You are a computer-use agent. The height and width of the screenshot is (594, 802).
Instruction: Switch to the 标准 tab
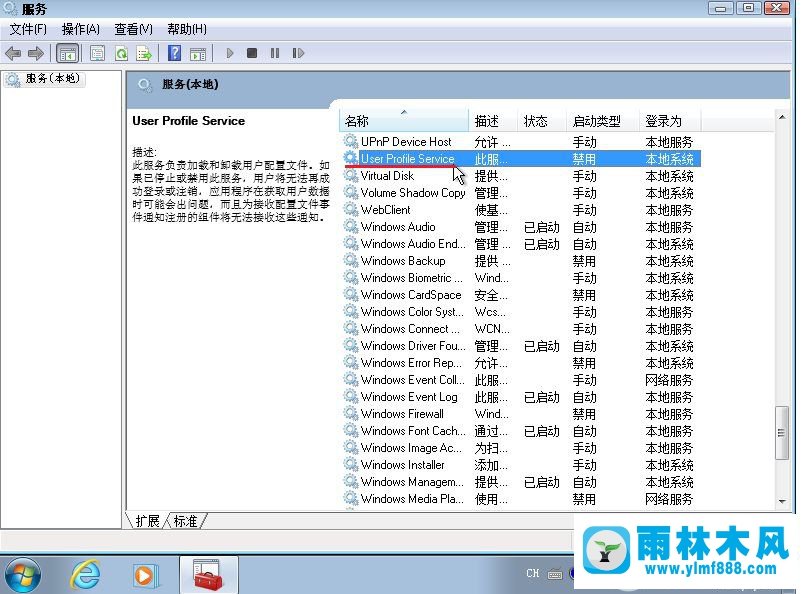[186, 521]
